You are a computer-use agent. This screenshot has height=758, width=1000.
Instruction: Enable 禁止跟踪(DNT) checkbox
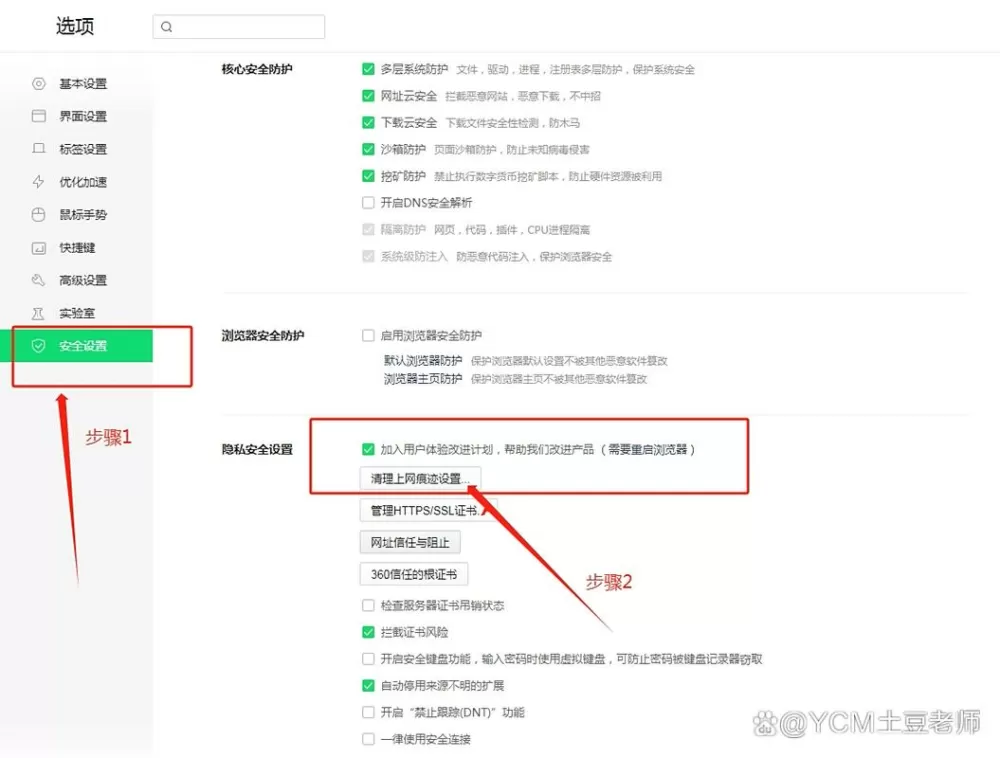pyautogui.click(x=368, y=712)
